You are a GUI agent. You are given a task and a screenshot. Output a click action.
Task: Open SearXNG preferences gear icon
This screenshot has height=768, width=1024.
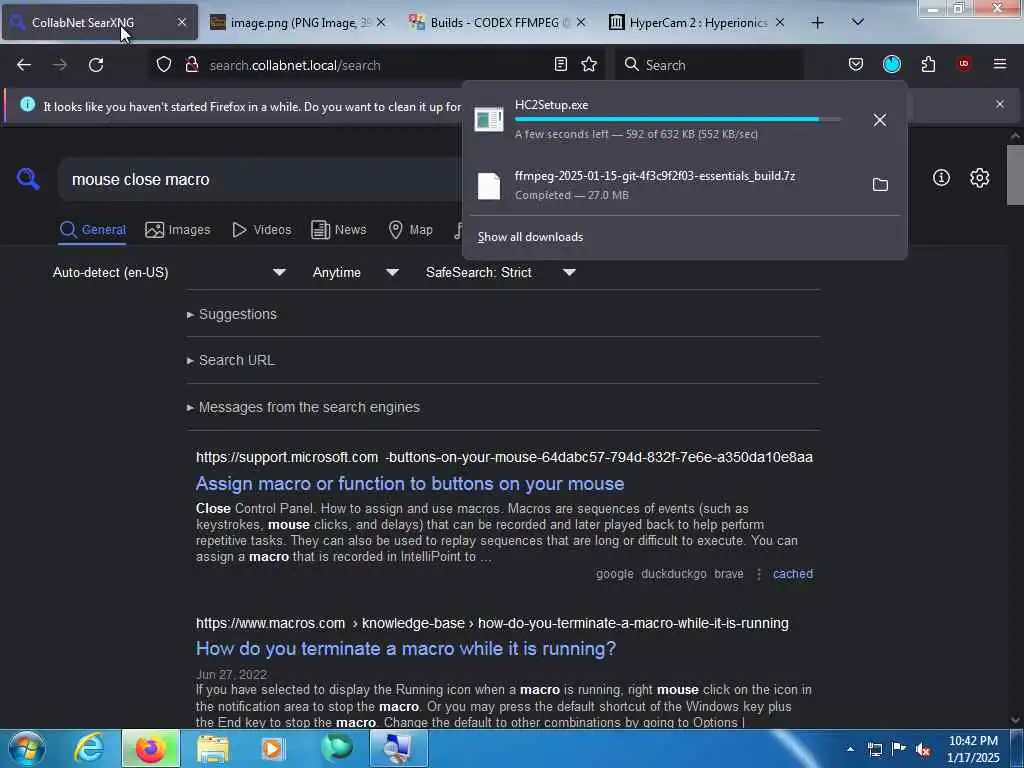tap(979, 178)
